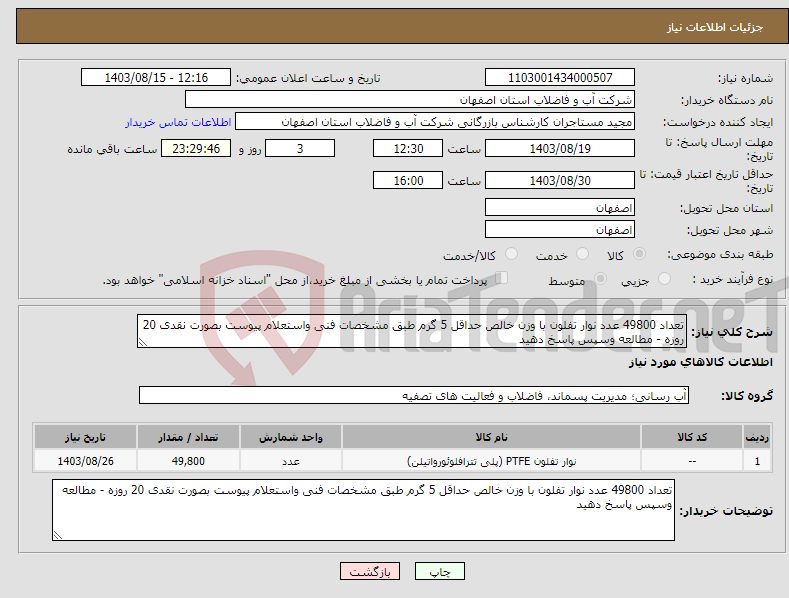The height and width of the screenshot is (598, 789).
Task: Click the code cell showing --
Action: [692, 461]
